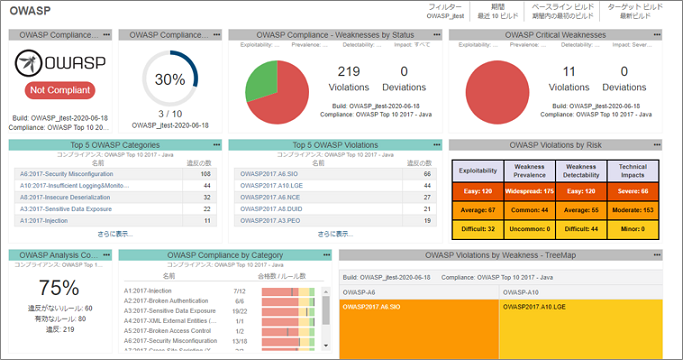The width and height of the screenshot is (683, 360).
Task: Click the Average: 67 Exploitability cell
Action: point(478,210)
